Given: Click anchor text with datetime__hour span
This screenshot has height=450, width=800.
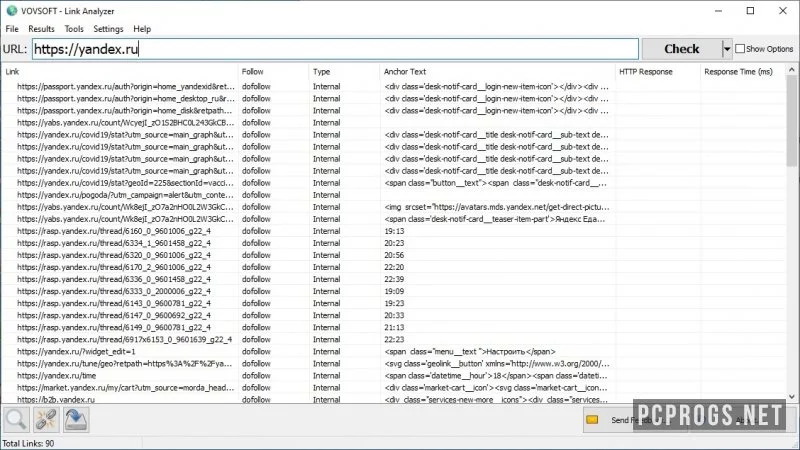Looking at the screenshot, I should [x=496, y=376].
